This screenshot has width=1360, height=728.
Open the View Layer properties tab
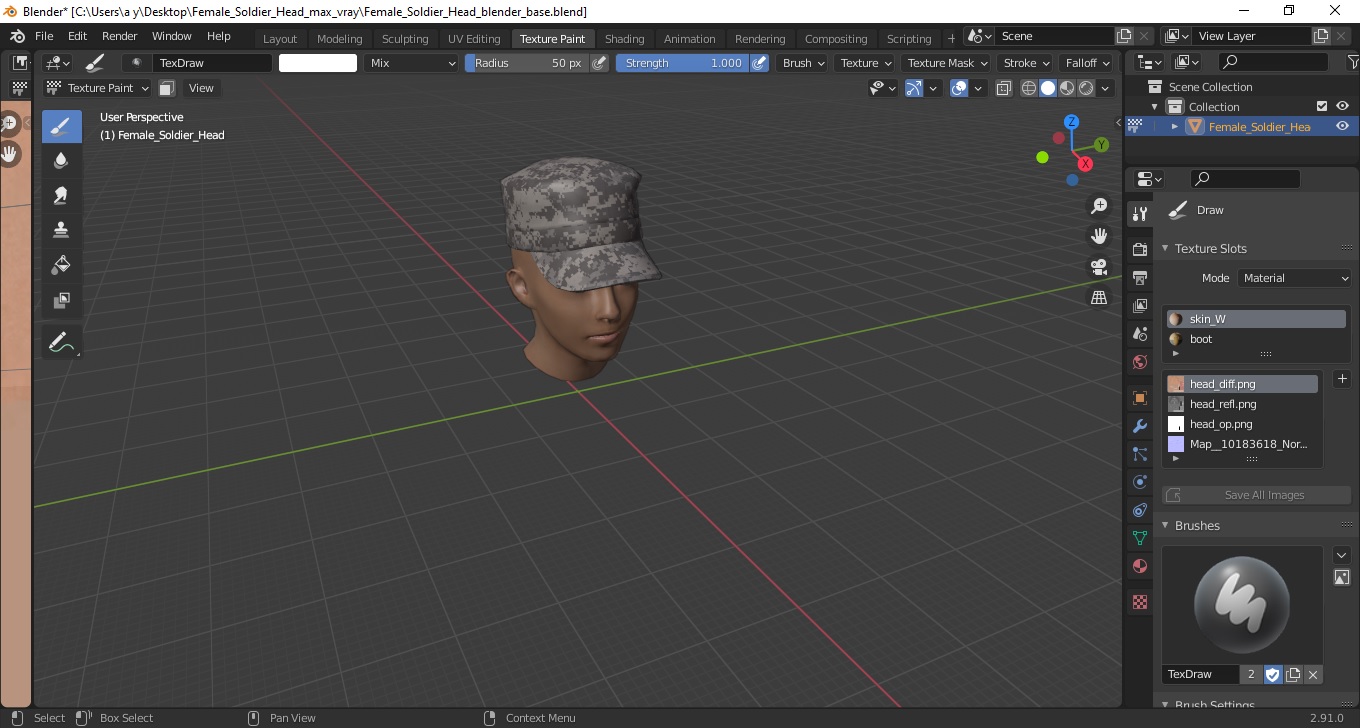click(1139, 306)
